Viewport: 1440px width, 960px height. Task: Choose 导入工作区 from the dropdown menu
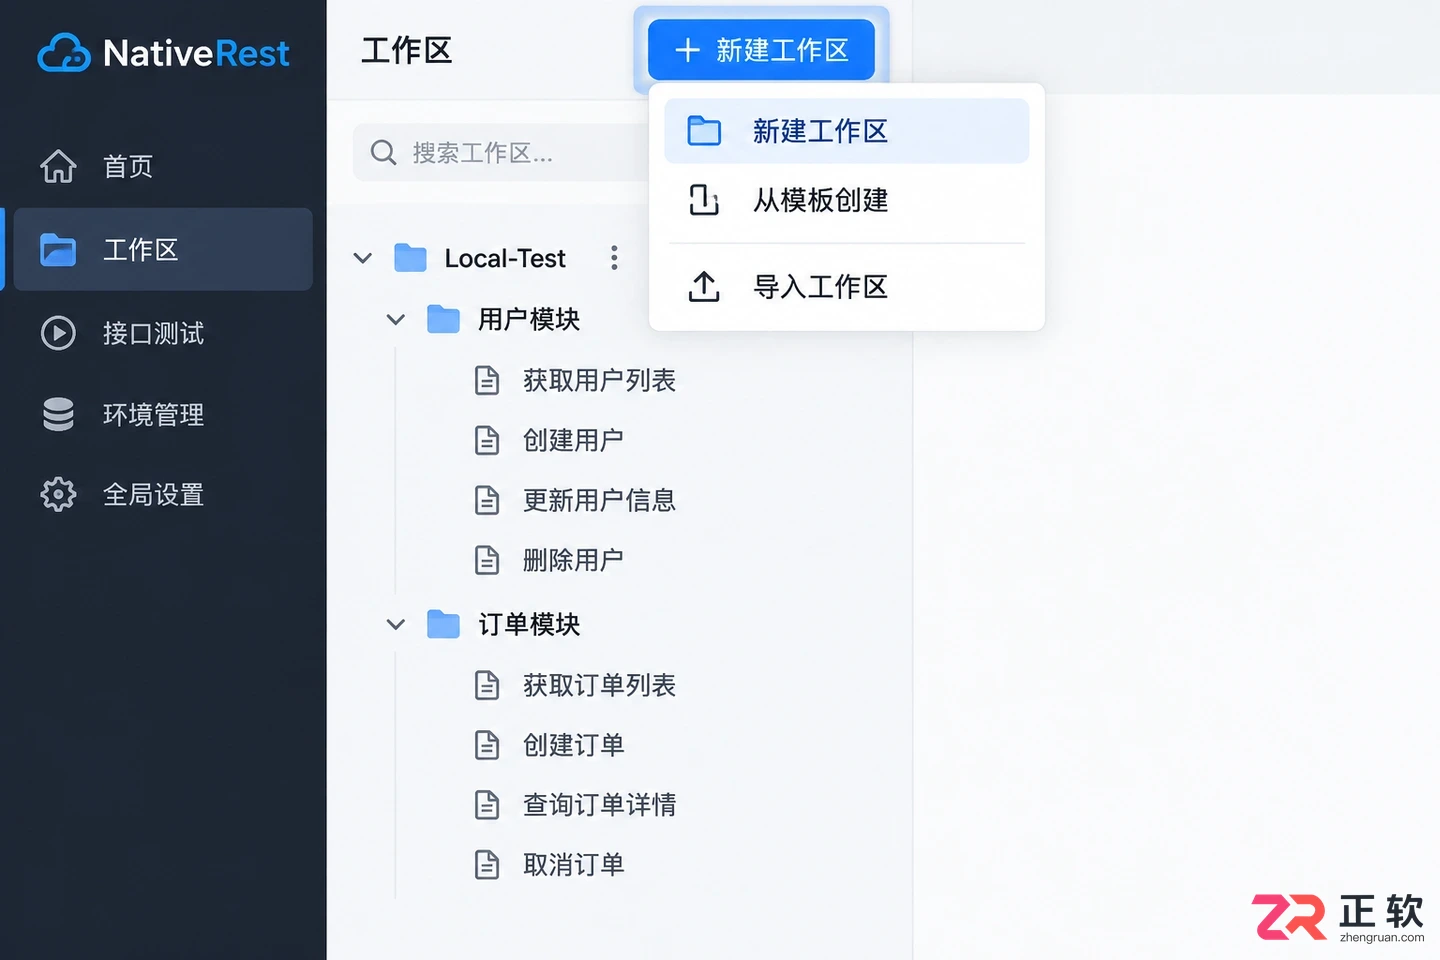pyautogui.click(x=846, y=286)
